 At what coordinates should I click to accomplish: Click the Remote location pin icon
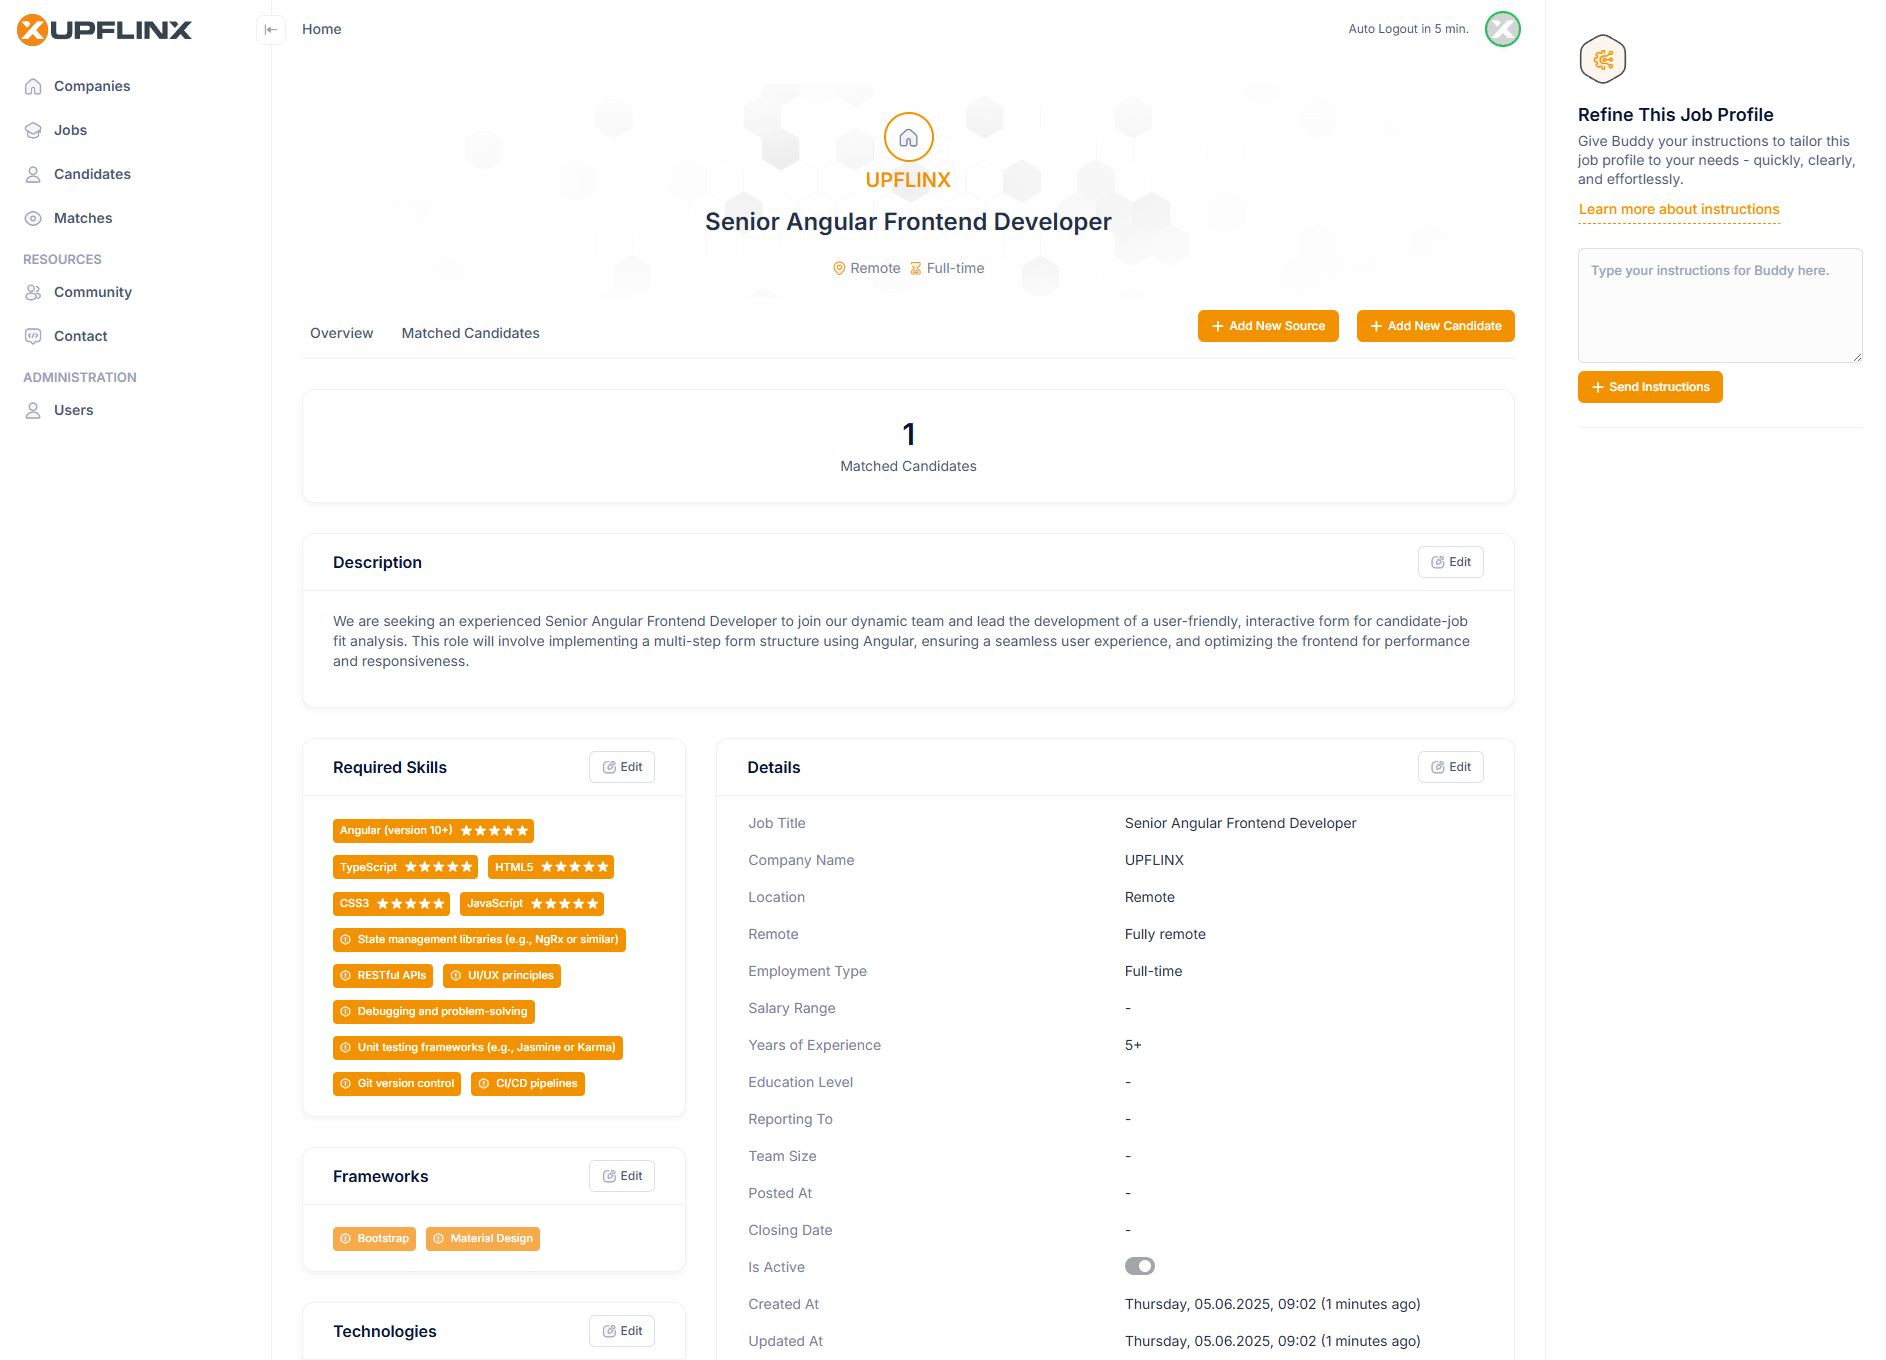point(839,268)
